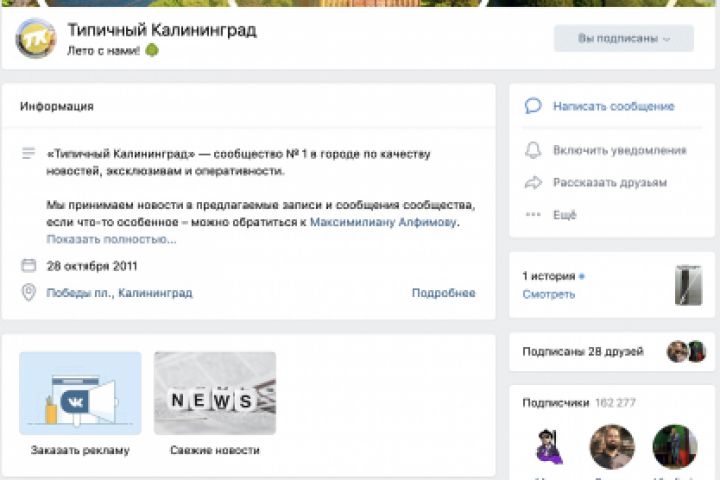720x480 pixels.
Task: Open Максимилиану Алфимову profile link
Action: [x=383, y=222]
